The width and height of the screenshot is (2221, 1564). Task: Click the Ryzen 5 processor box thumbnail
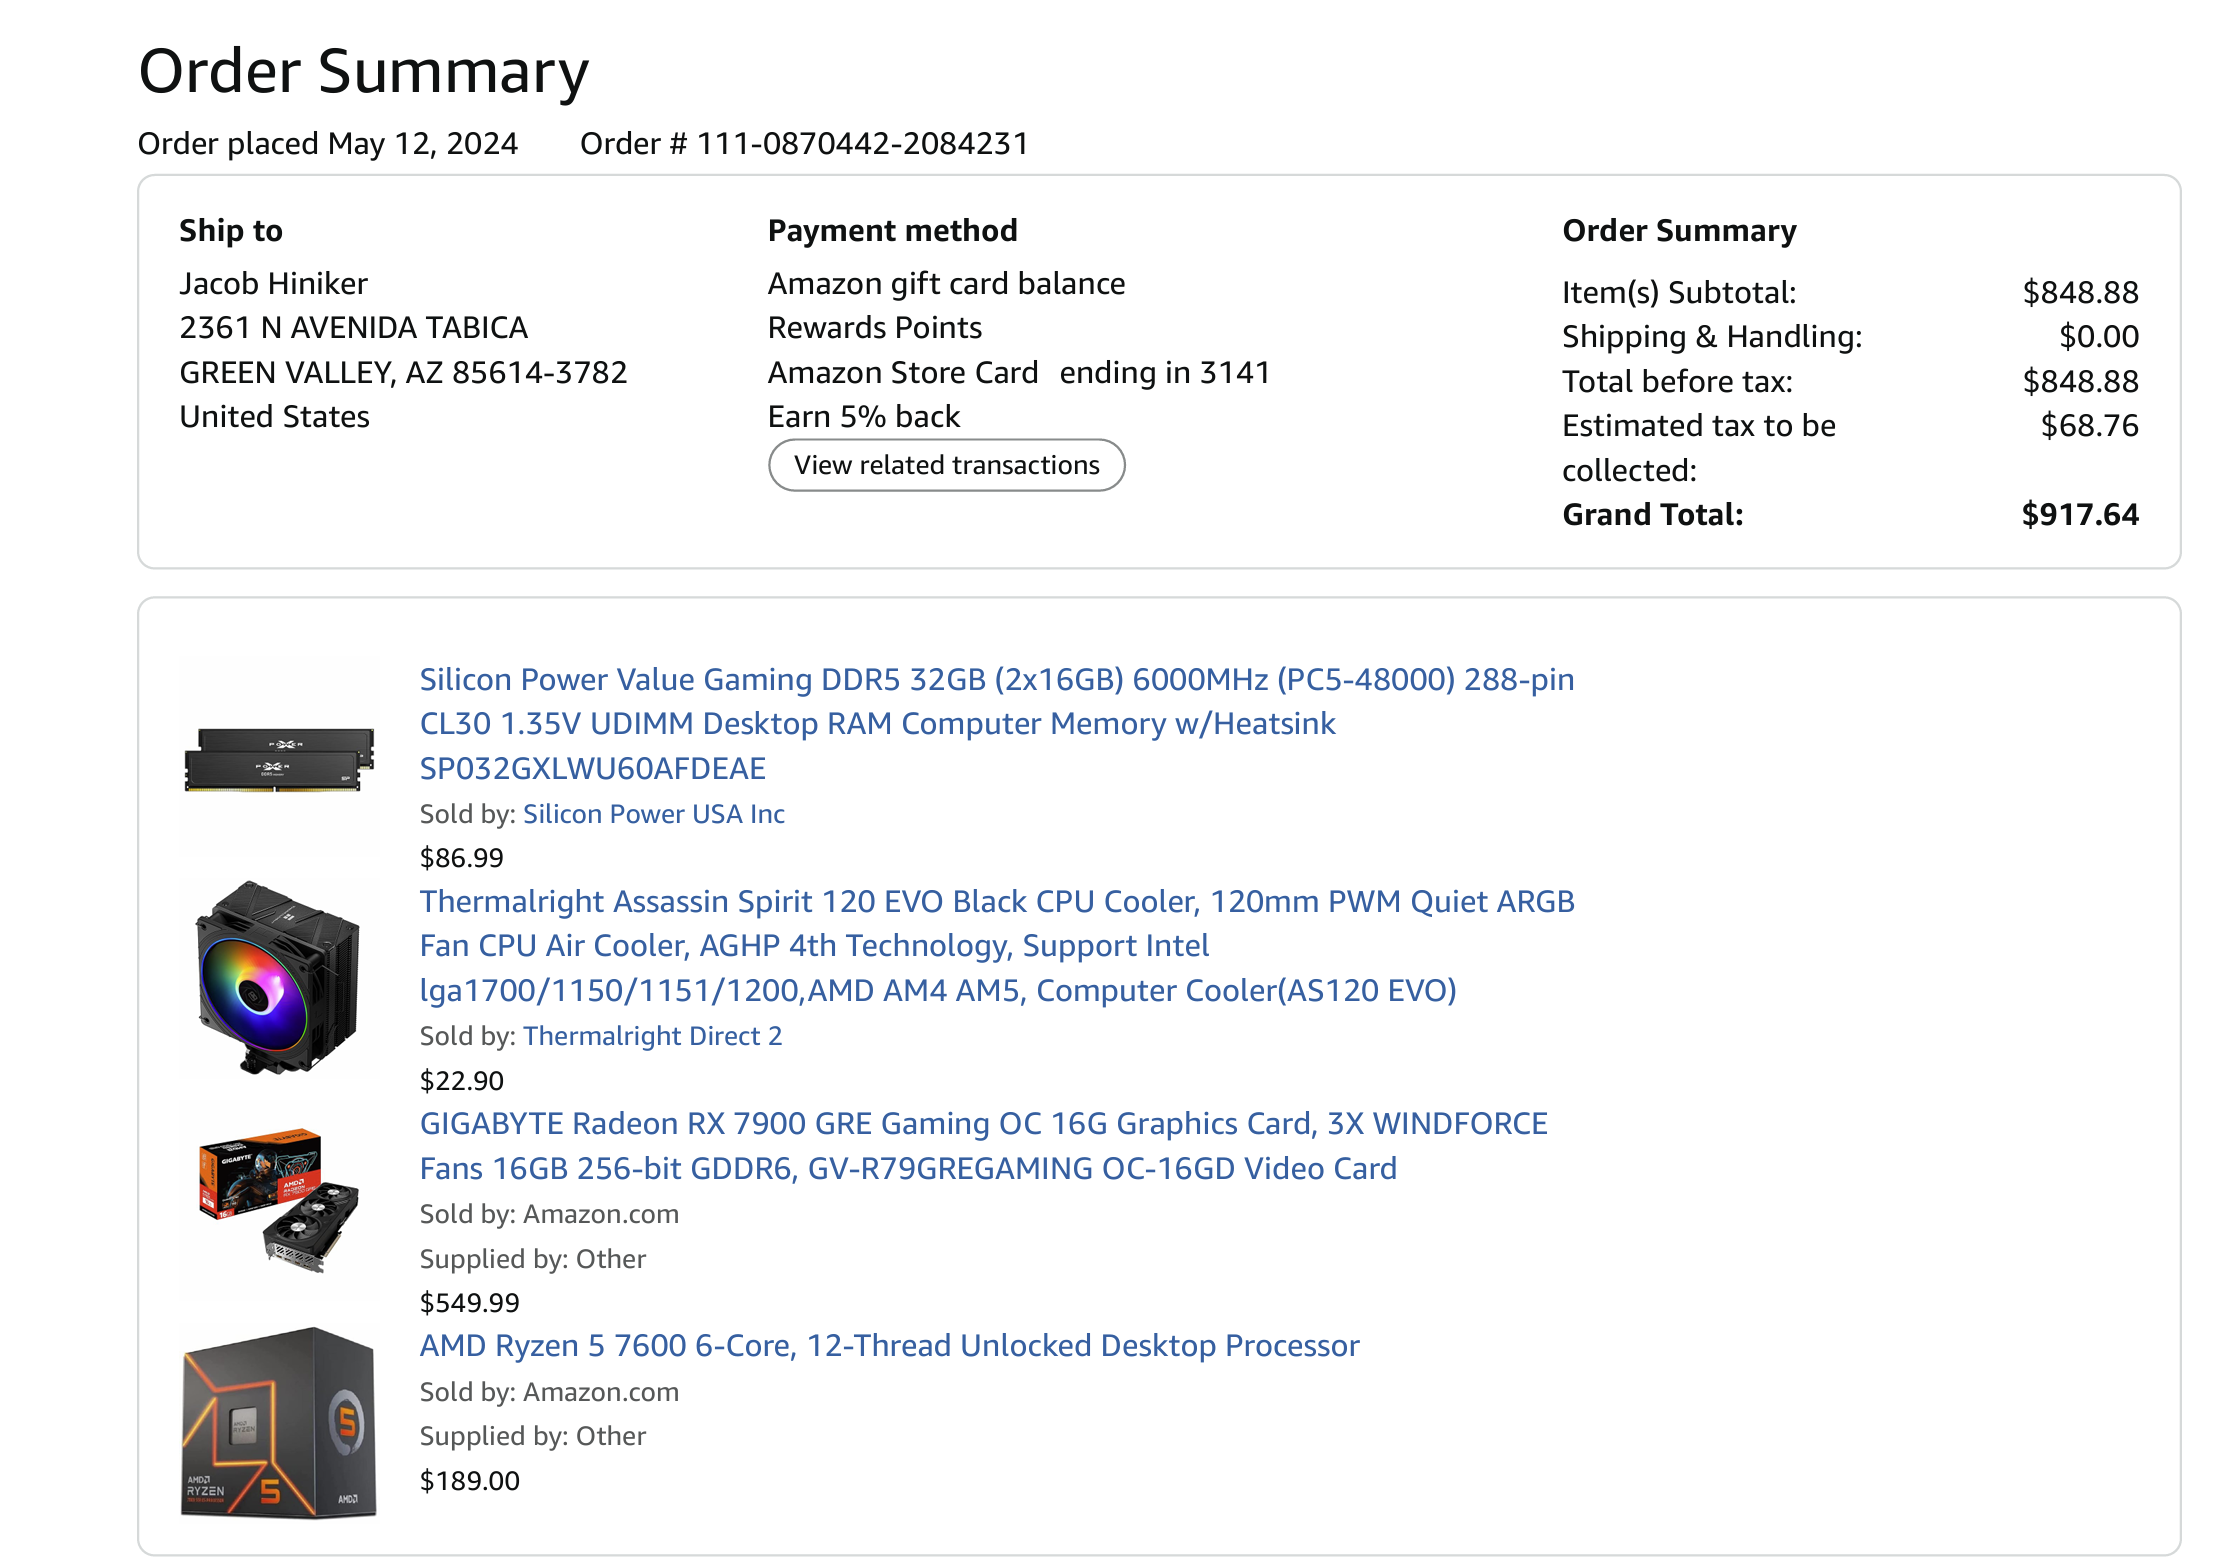click(279, 1422)
